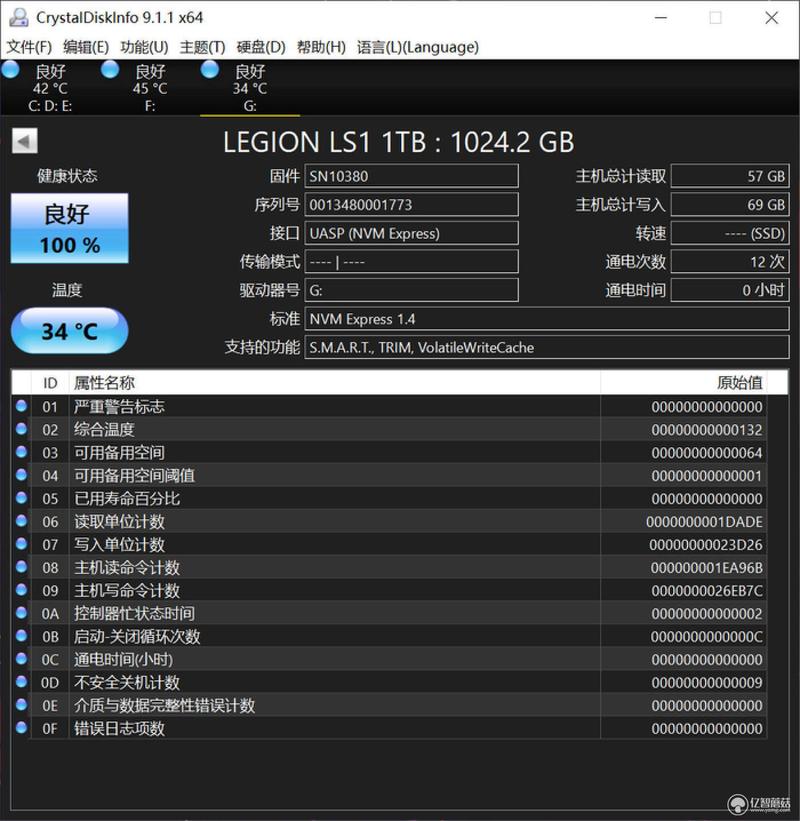The image size is (800, 821).
Task: Select raw value 00000000000132
Action: coord(707,429)
